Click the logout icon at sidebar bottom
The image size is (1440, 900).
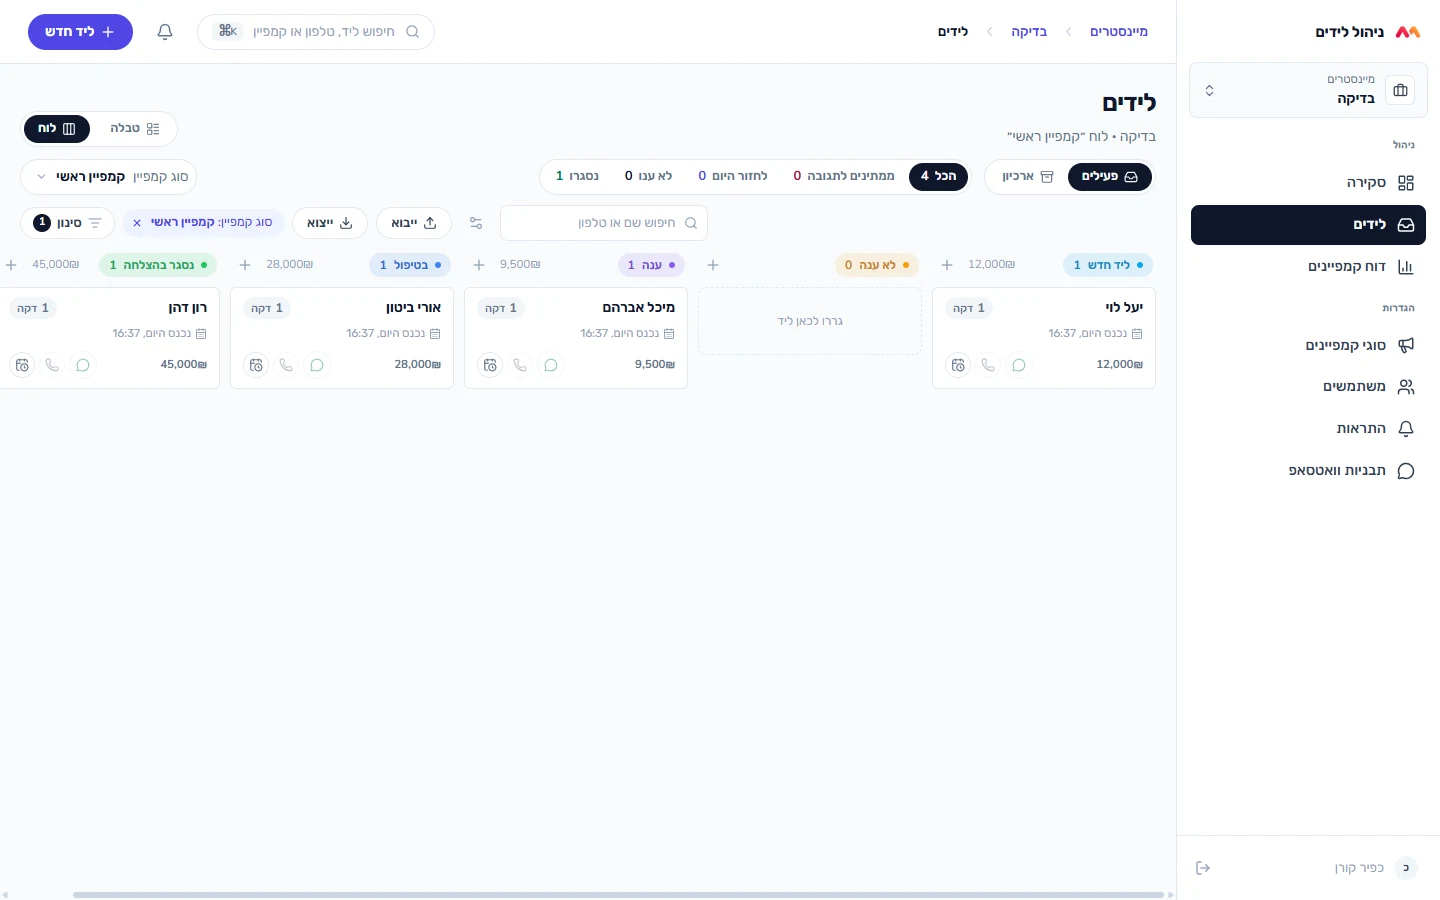pyautogui.click(x=1203, y=868)
